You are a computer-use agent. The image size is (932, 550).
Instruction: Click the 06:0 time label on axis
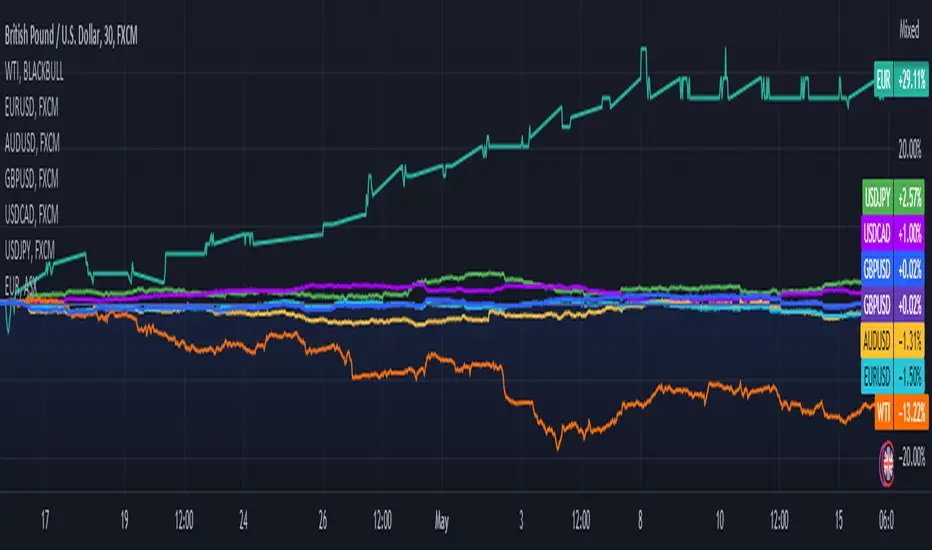886,520
